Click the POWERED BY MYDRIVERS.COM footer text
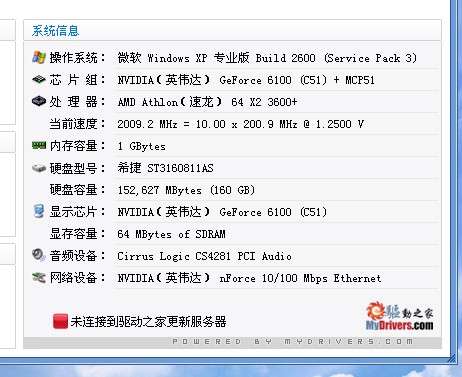The height and width of the screenshot is (377, 462). [x=293, y=342]
